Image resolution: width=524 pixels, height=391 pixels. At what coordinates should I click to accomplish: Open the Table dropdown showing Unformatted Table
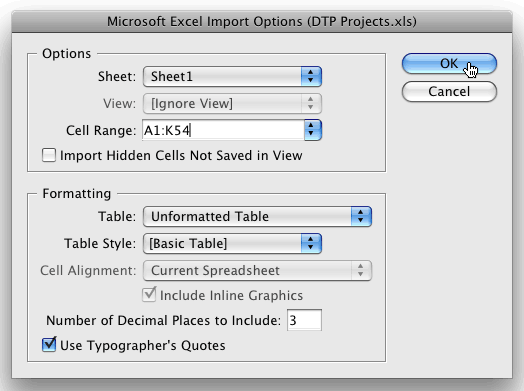point(257,216)
